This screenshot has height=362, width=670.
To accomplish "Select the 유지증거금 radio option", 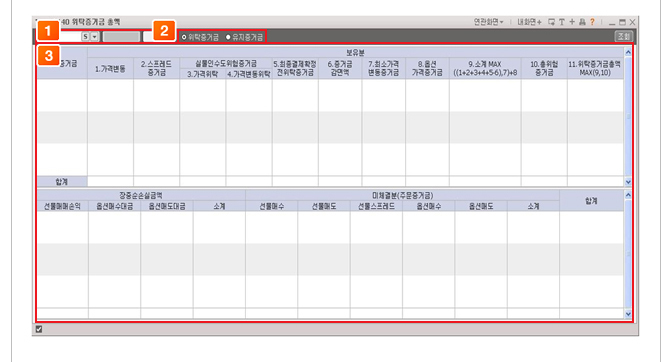I will pyautogui.click(x=244, y=37).
